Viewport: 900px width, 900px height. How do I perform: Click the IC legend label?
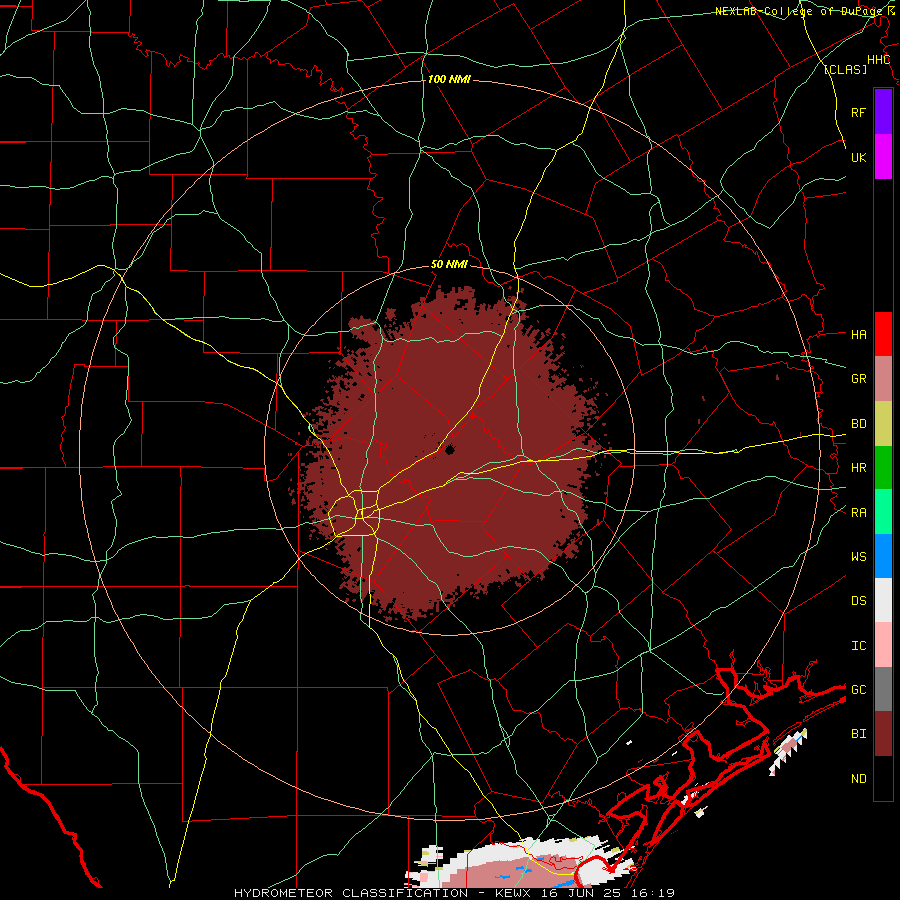[858, 646]
